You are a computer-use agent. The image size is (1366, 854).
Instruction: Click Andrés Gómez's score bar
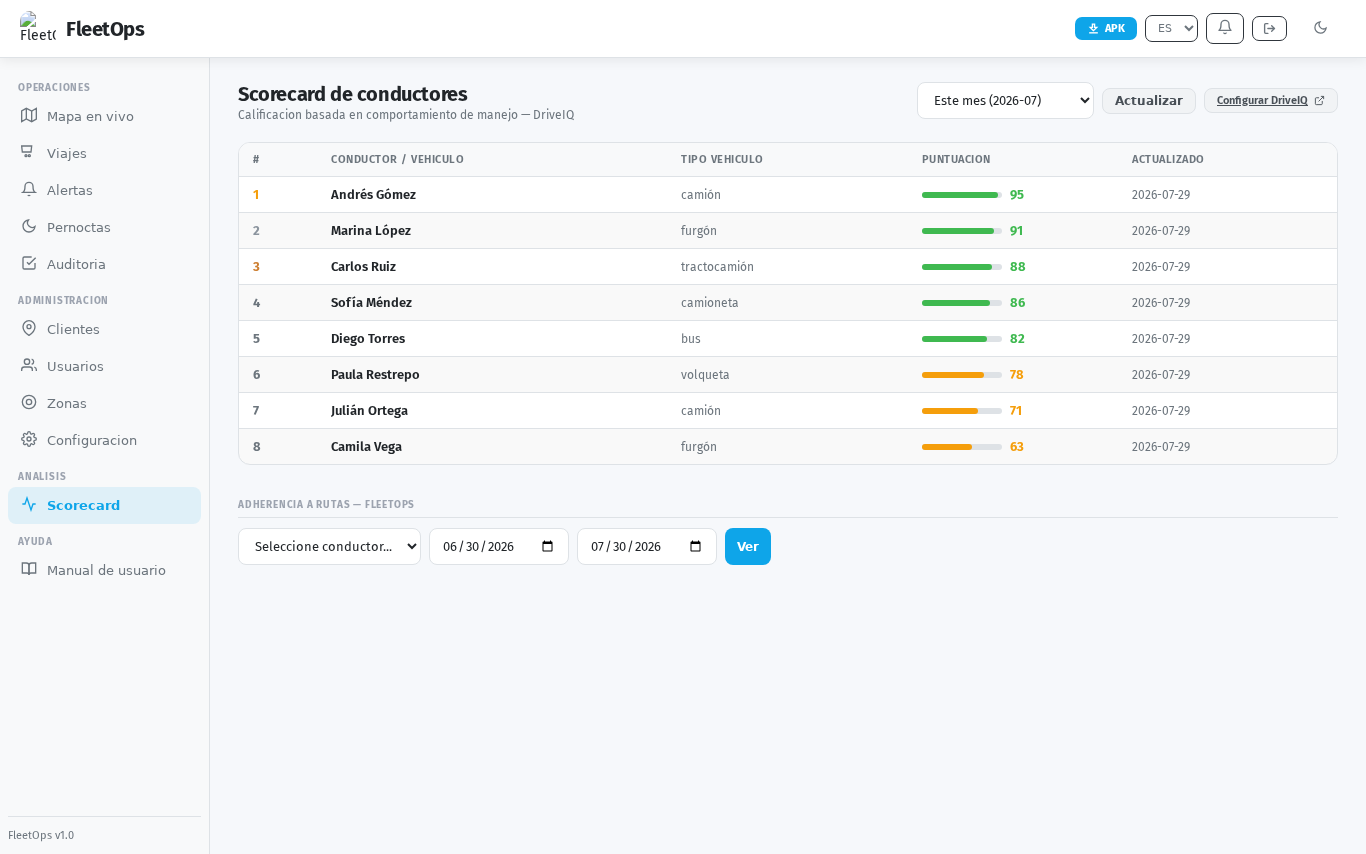pyautogui.click(x=961, y=194)
